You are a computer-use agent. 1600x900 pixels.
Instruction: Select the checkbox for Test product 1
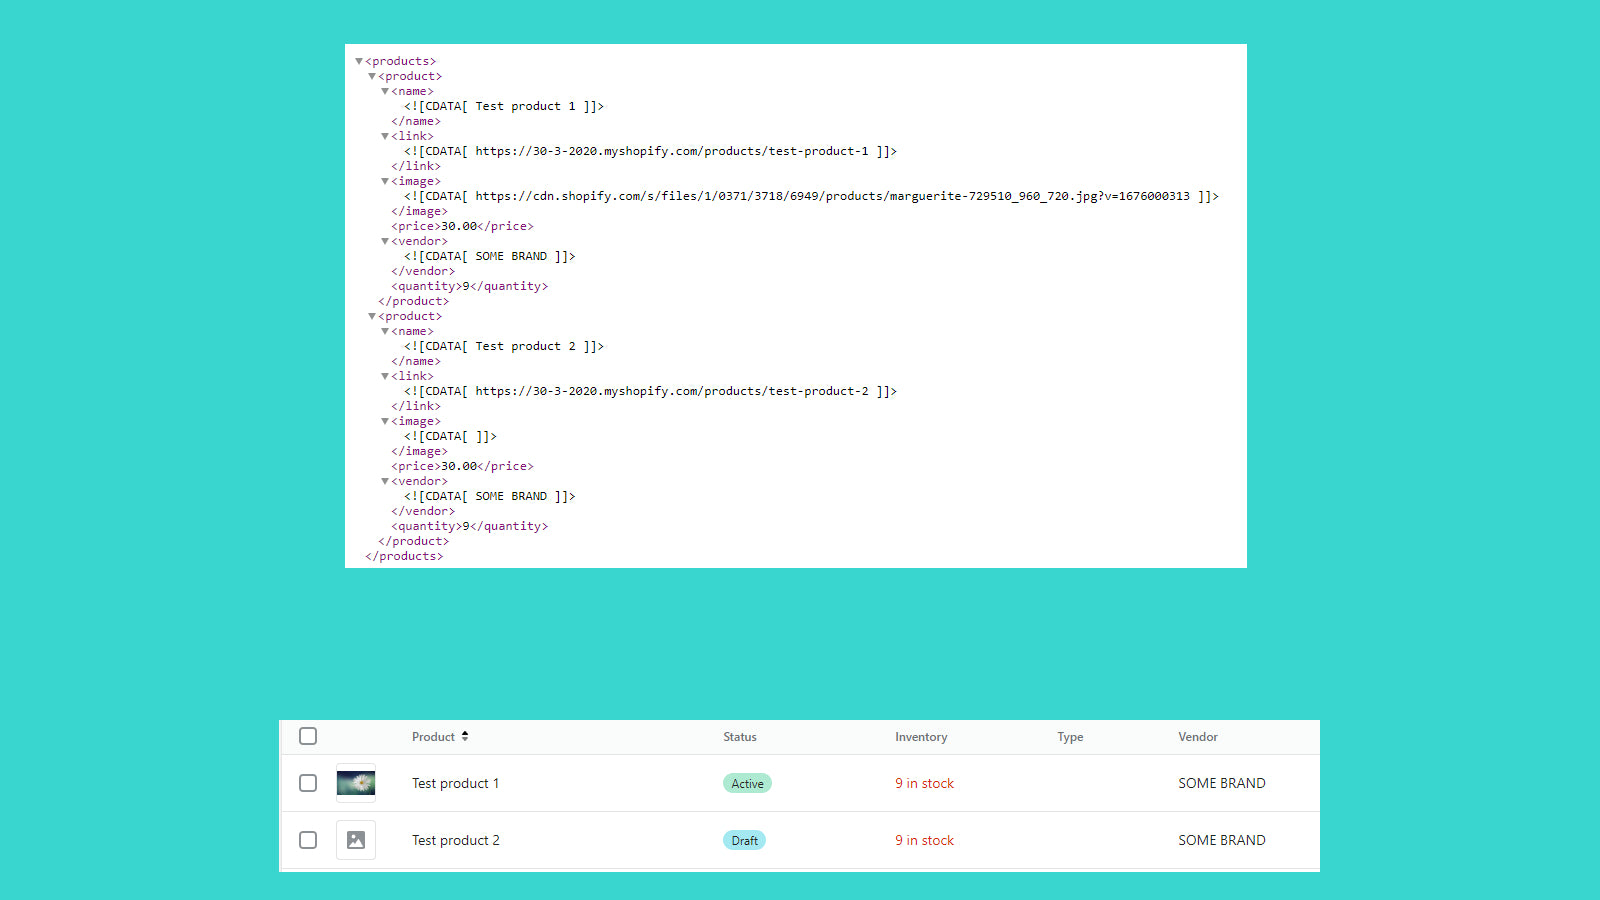pyautogui.click(x=307, y=783)
